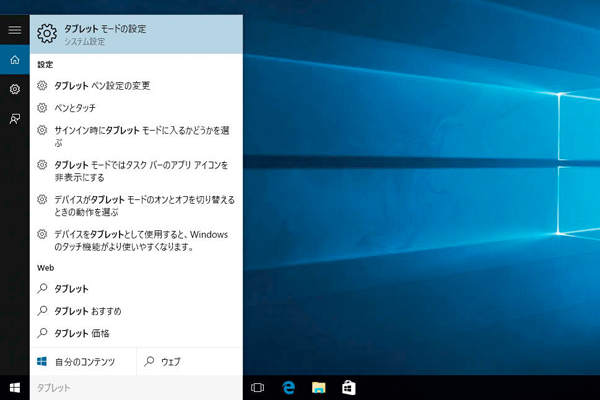Open タスク バーのアプリ アイコンを非表示にする result

[x=136, y=171]
